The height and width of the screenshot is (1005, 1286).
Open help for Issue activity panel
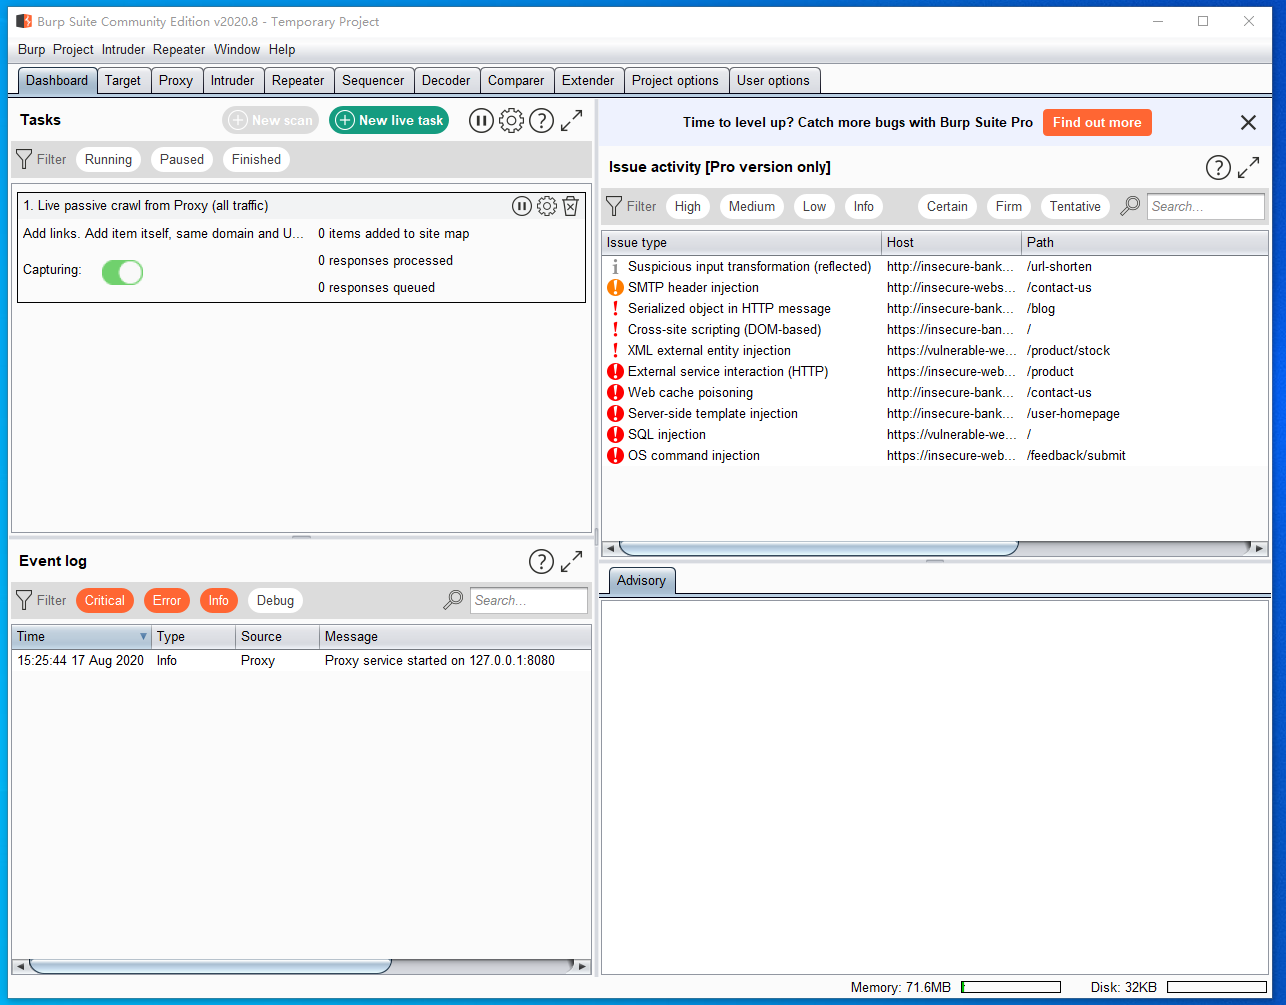tap(1218, 168)
